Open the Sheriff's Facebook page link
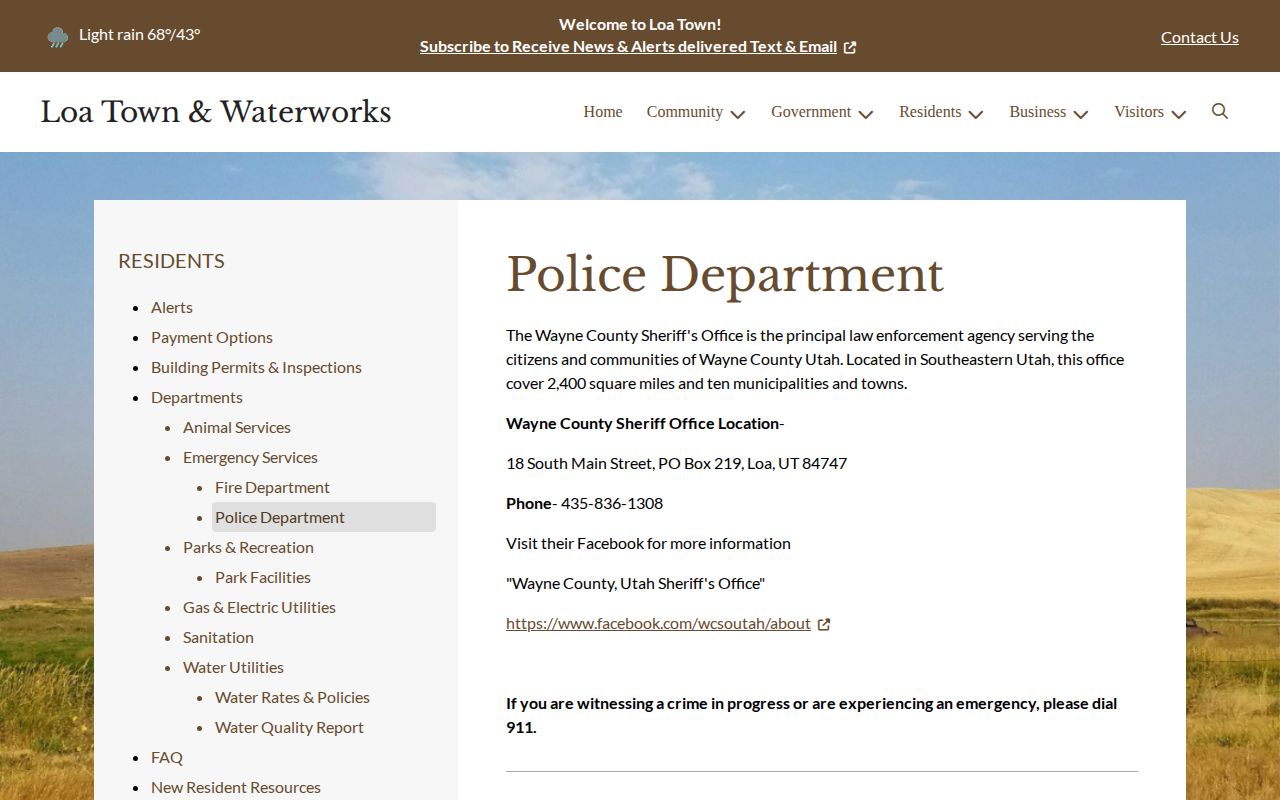This screenshot has height=800, width=1280. [x=658, y=623]
